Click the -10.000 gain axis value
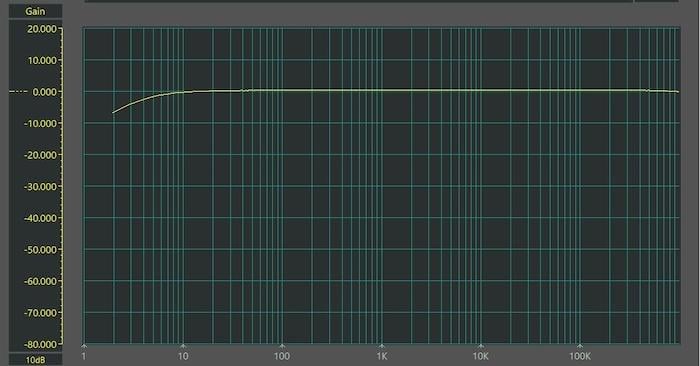700x366 pixels. pyautogui.click(x=41, y=123)
